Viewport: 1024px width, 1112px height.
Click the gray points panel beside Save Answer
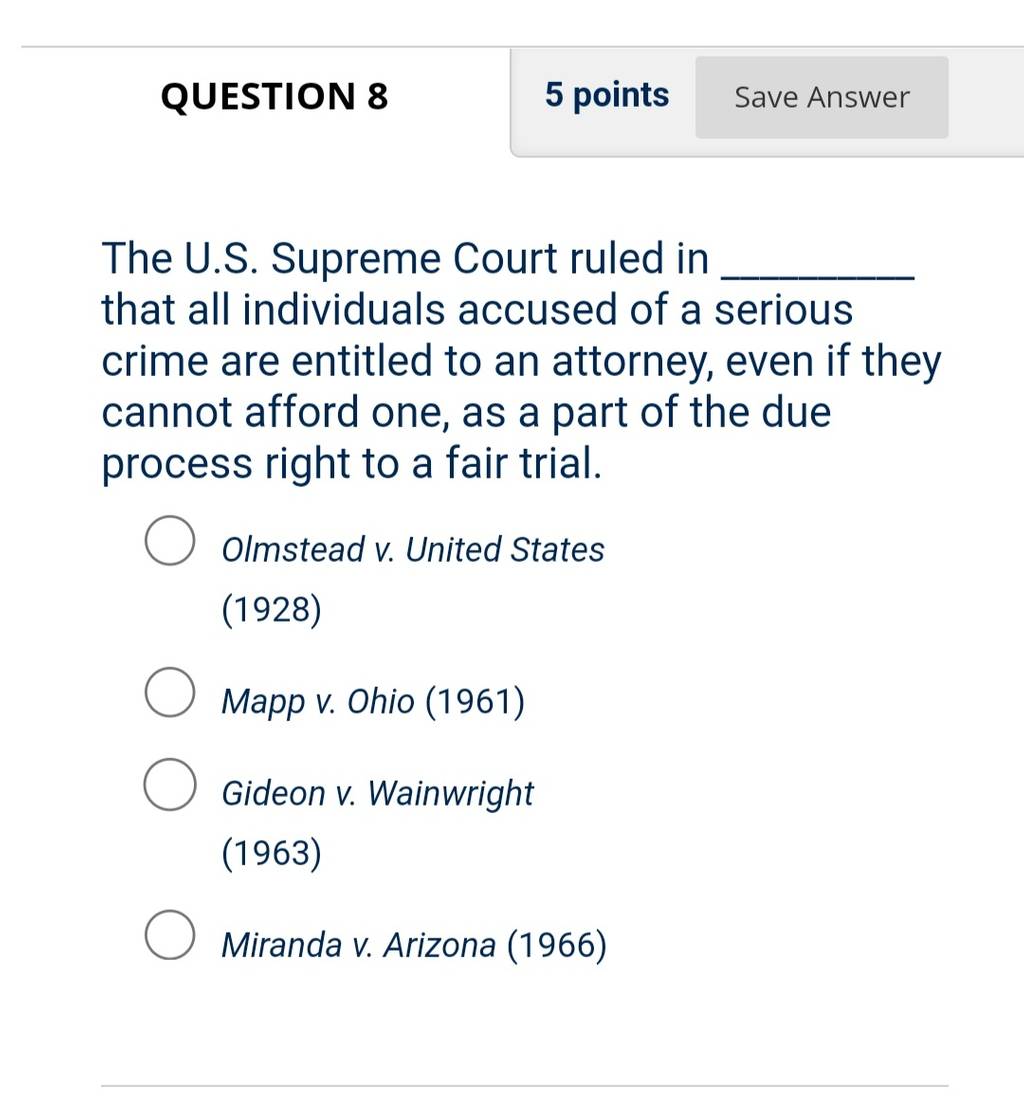click(767, 103)
